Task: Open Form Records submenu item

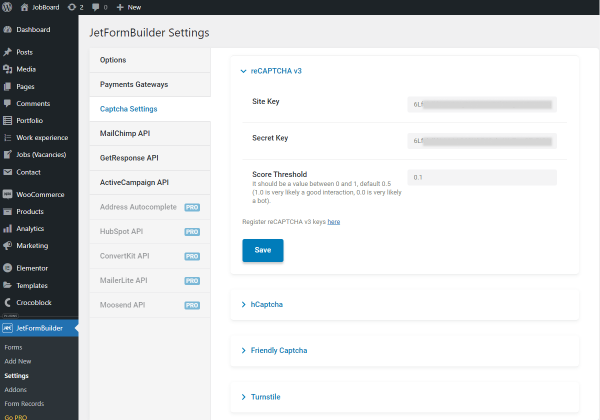Action: coord(24,404)
